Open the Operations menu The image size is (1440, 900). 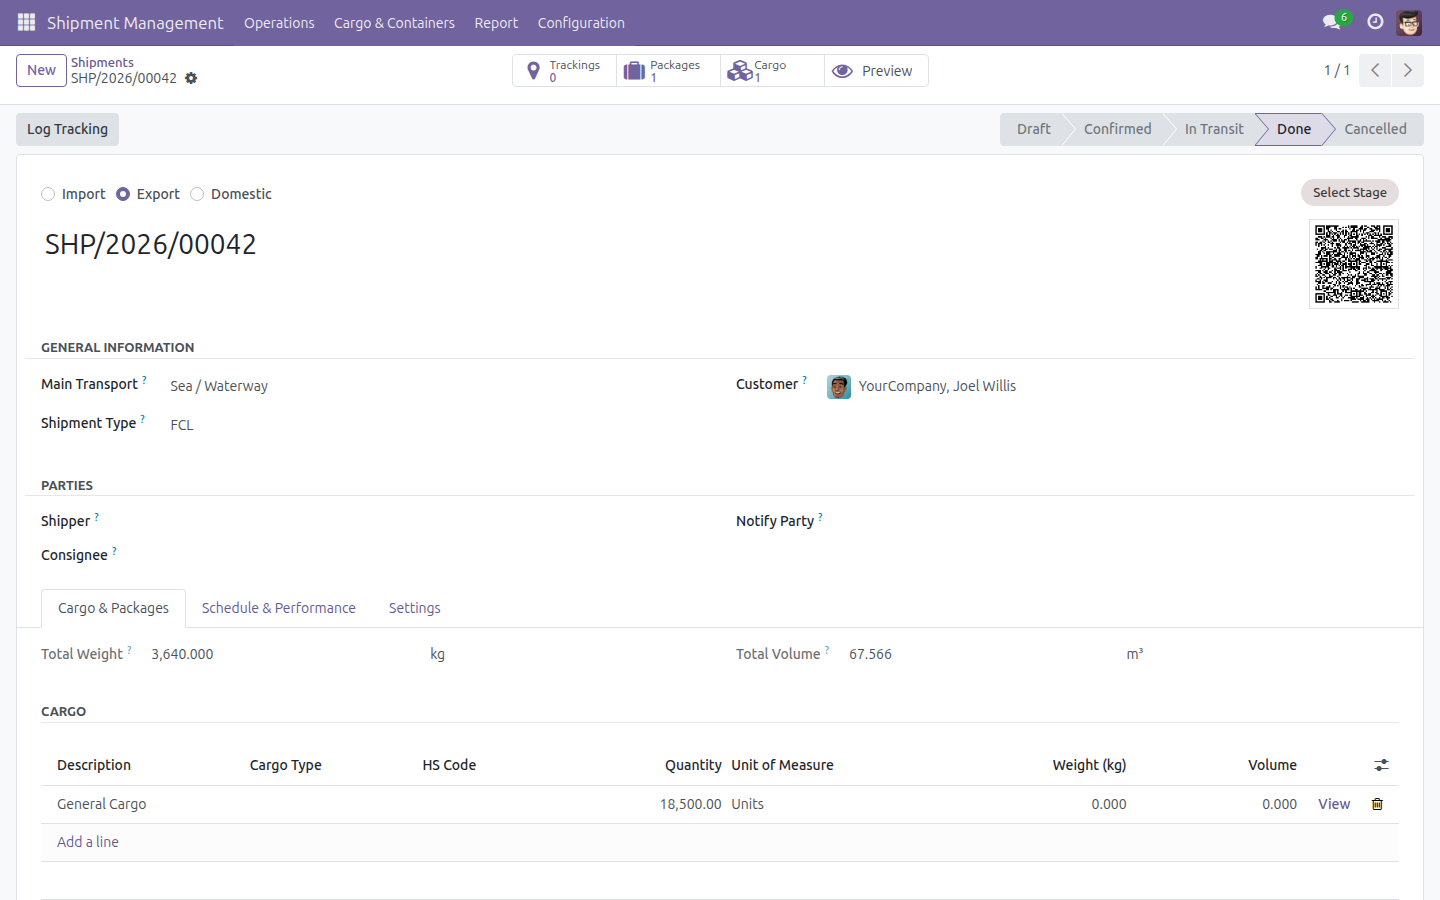tap(279, 23)
